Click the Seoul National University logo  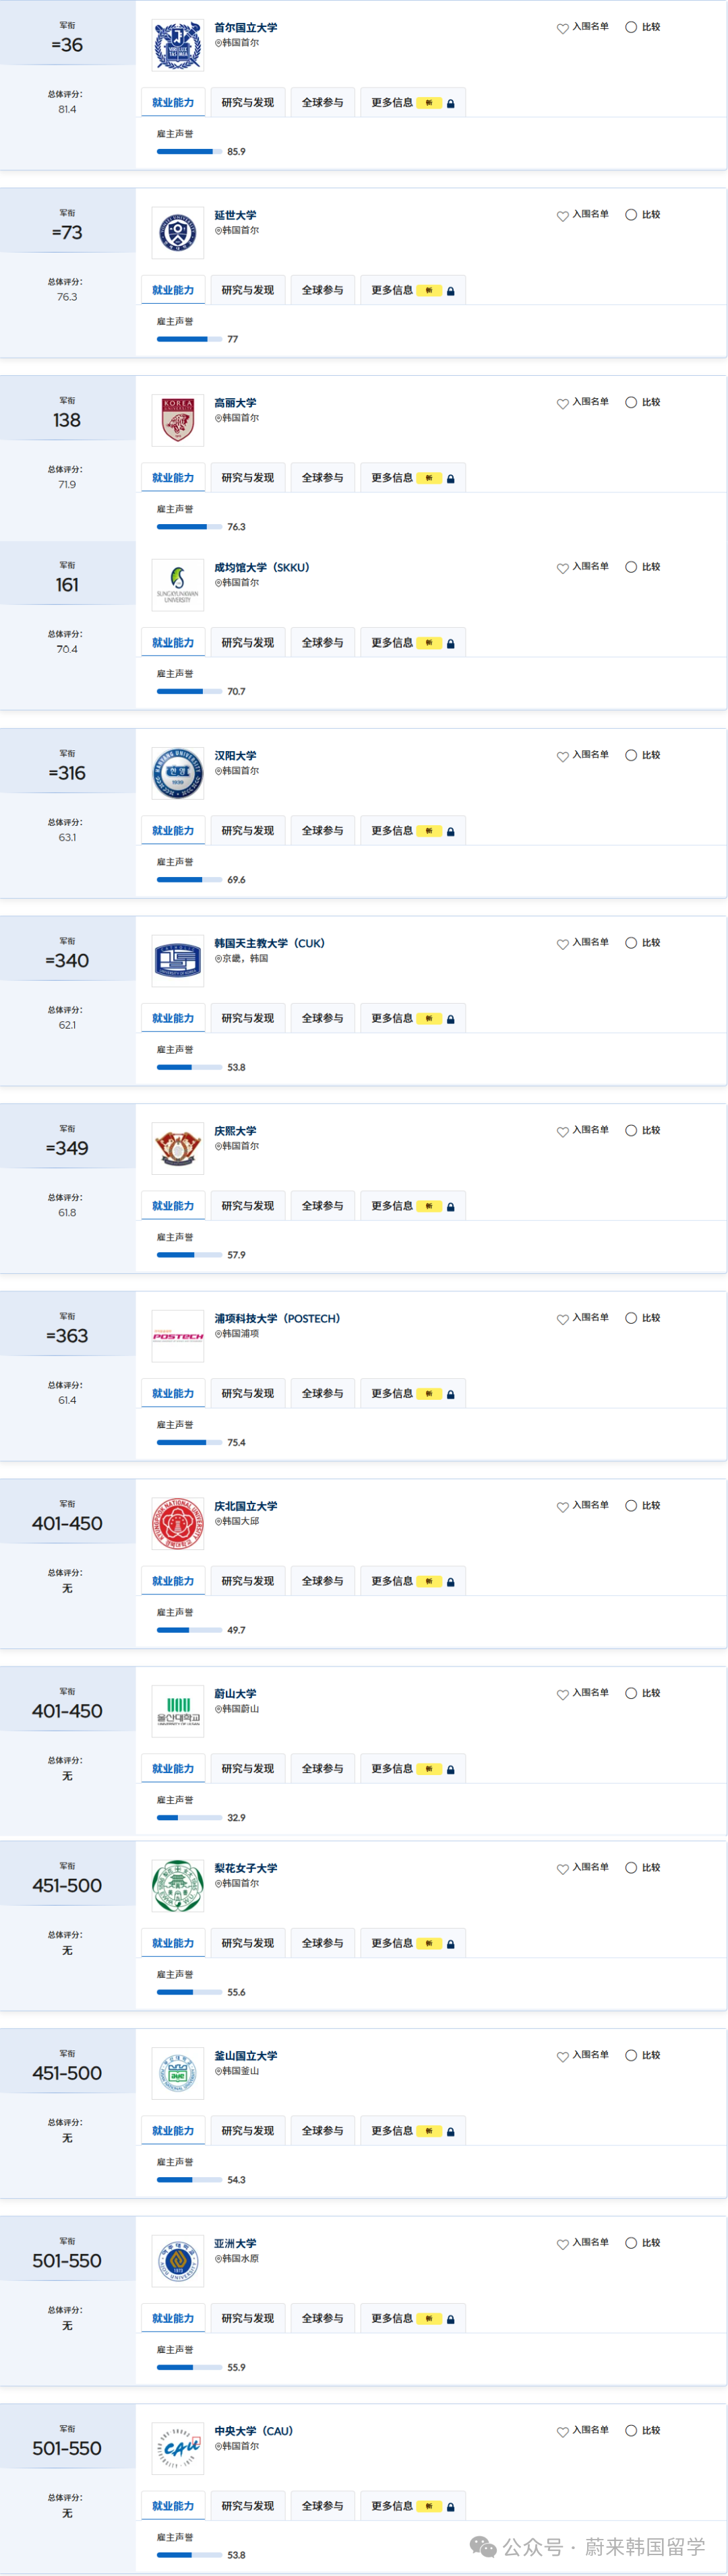tap(177, 46)
